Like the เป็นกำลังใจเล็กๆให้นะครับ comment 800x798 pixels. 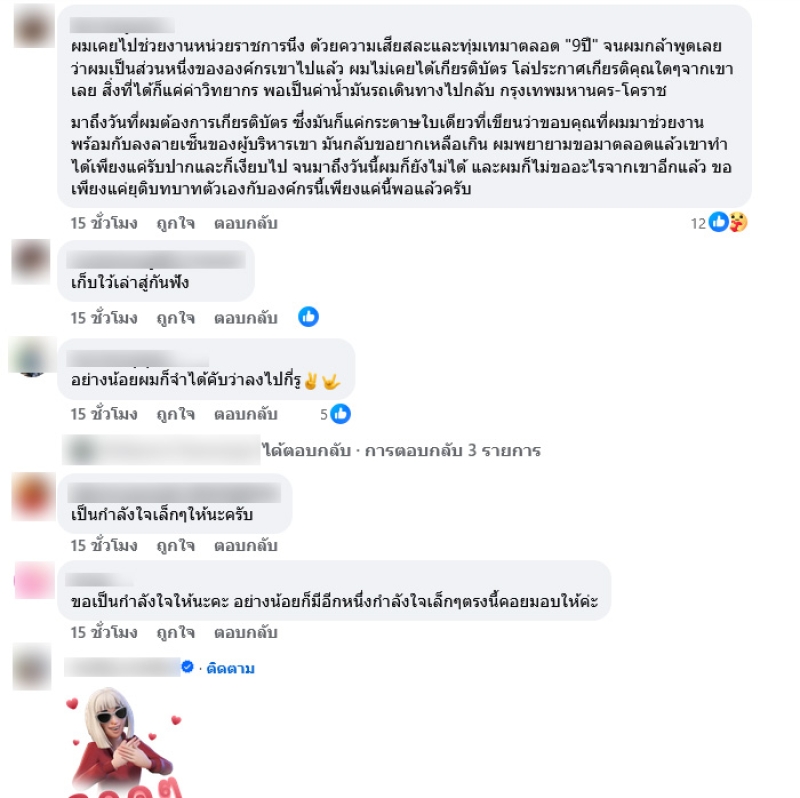pos(176,545)
